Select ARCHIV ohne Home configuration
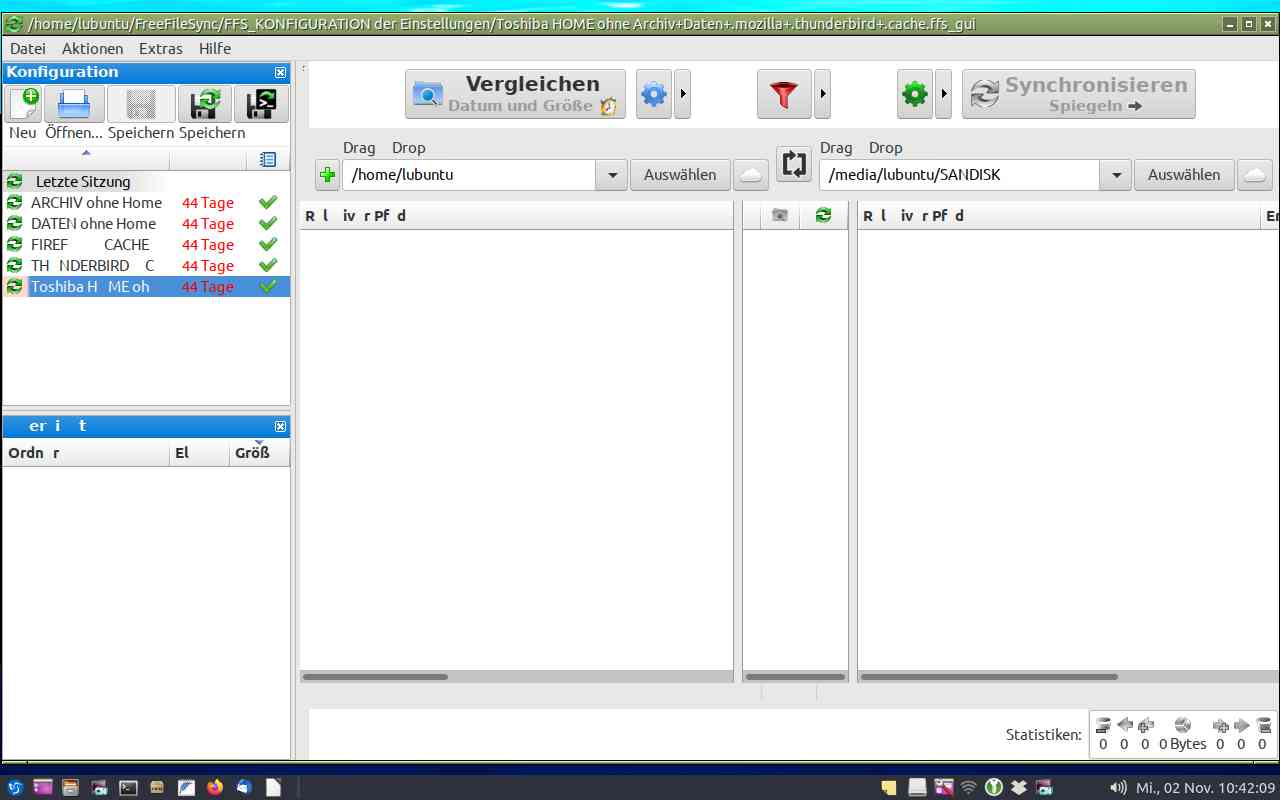The height and width of the screenshot is (800, 1280). pos(146,203)
